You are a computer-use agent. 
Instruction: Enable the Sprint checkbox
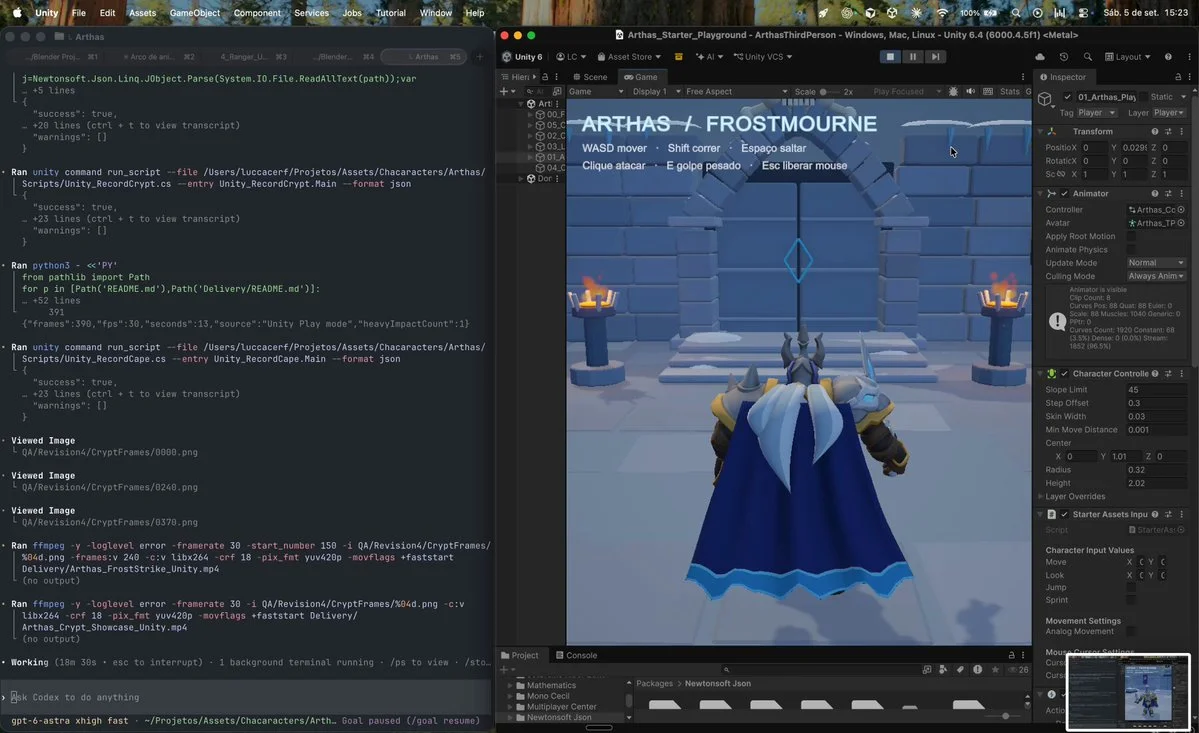click(1131, 600)
